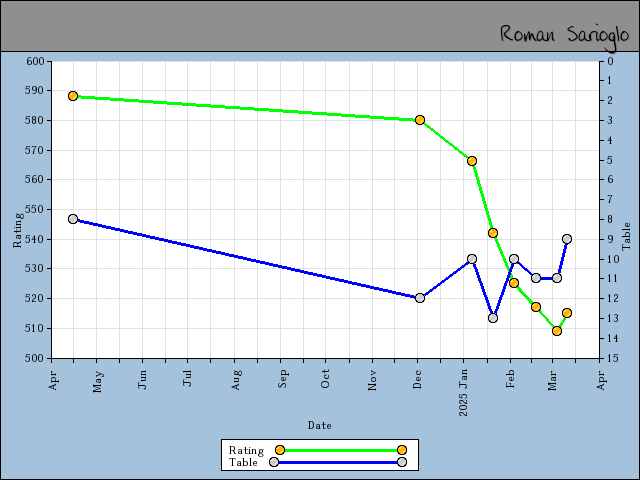Click the 'Roman Sarioglo' title text

click(x=564, y=36)
